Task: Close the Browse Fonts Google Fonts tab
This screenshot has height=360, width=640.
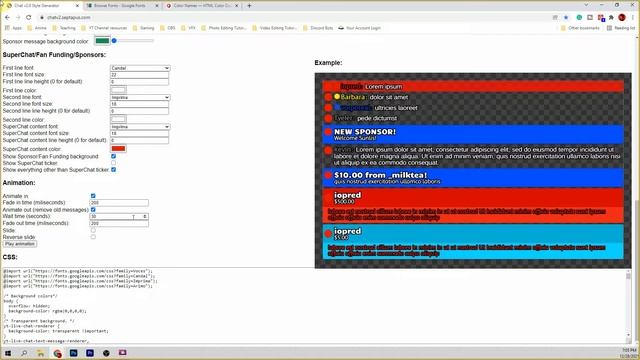Action: point(157,6)
